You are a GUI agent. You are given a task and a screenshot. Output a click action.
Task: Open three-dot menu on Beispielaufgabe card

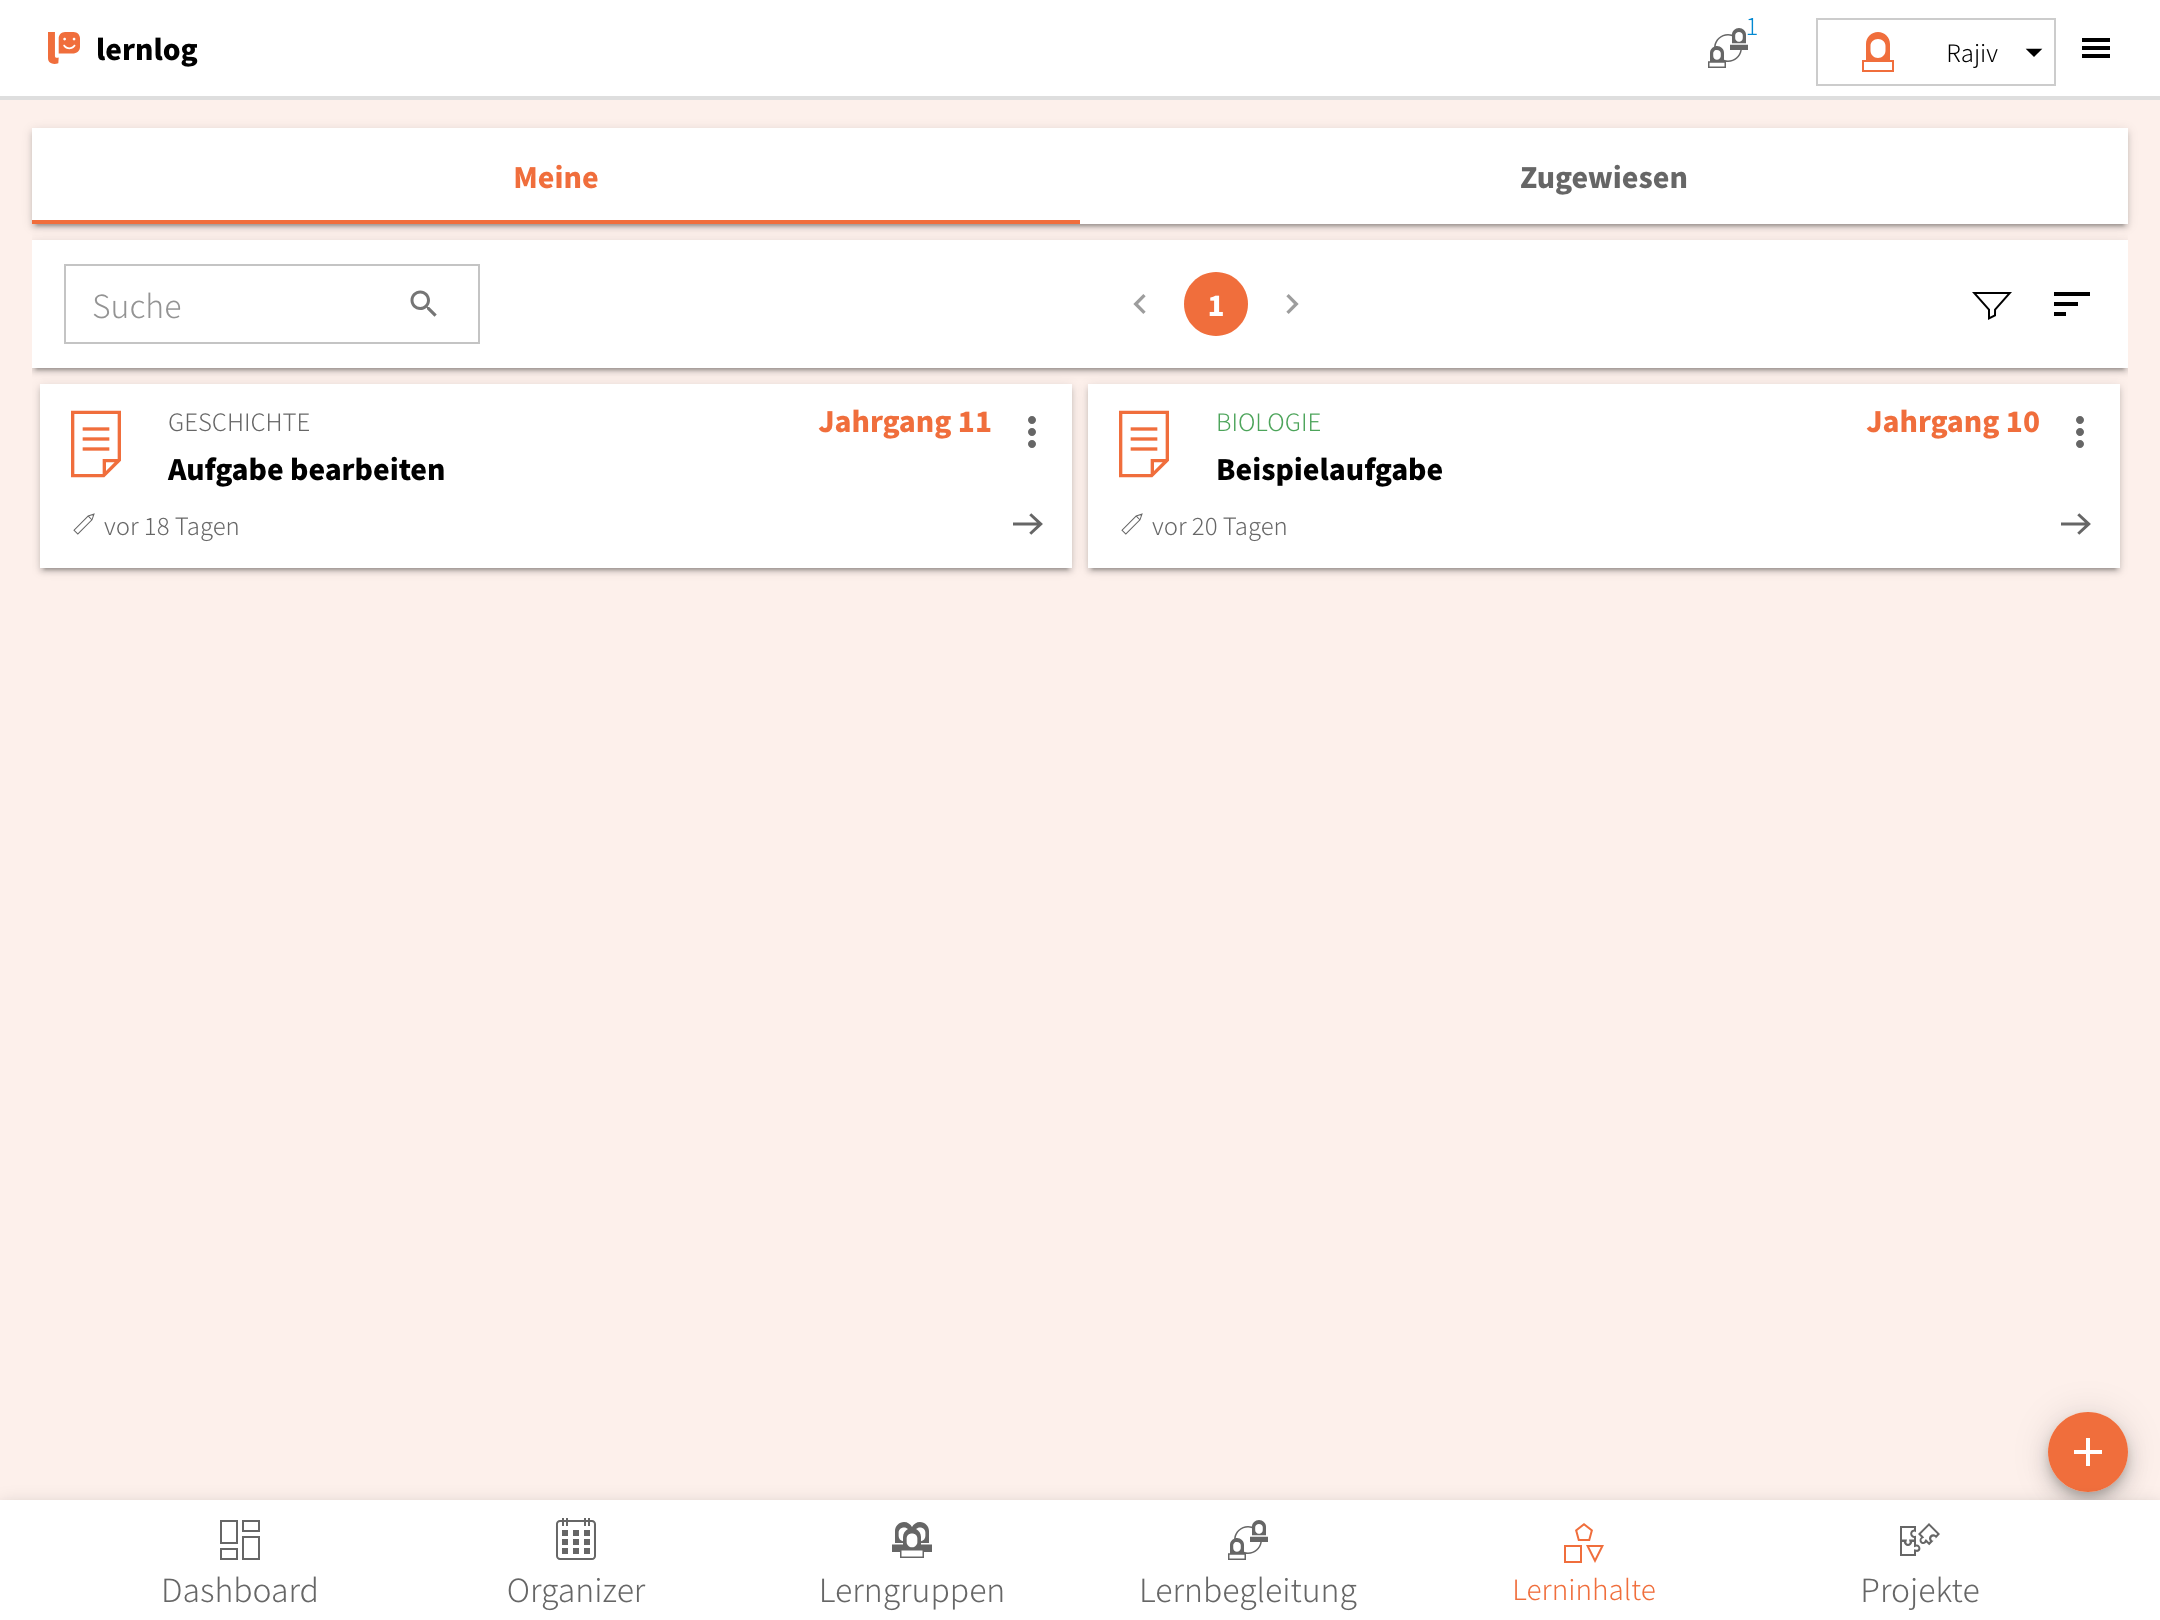(x=2080, y=432)
